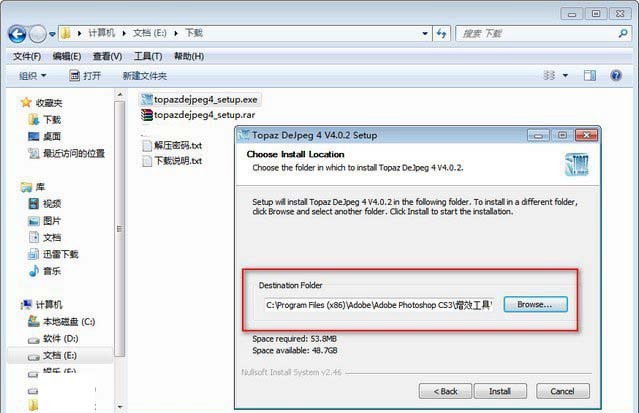Image resolution: width=639 pixels, height=413 pixels.
Task: Open the 图片 library in the sidebar
Action: pyautogui.click(x=45, y=221)
